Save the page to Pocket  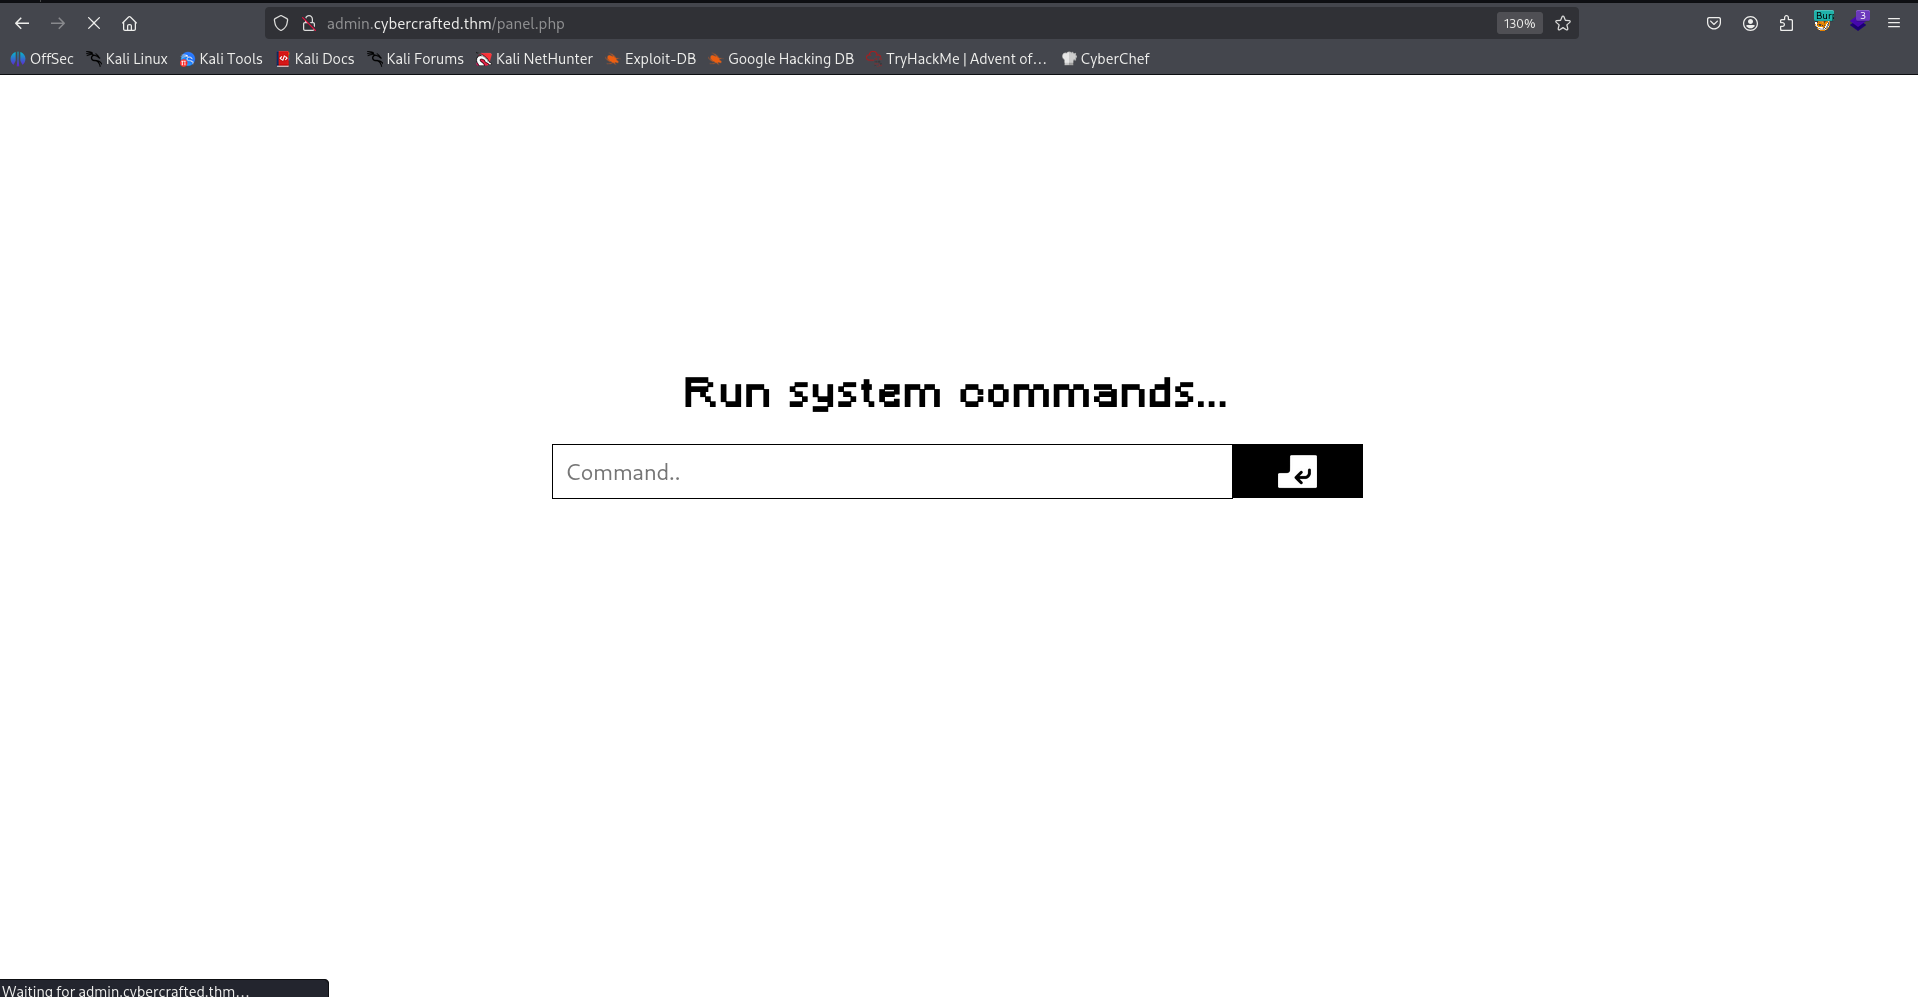(x=1714, y=23)
